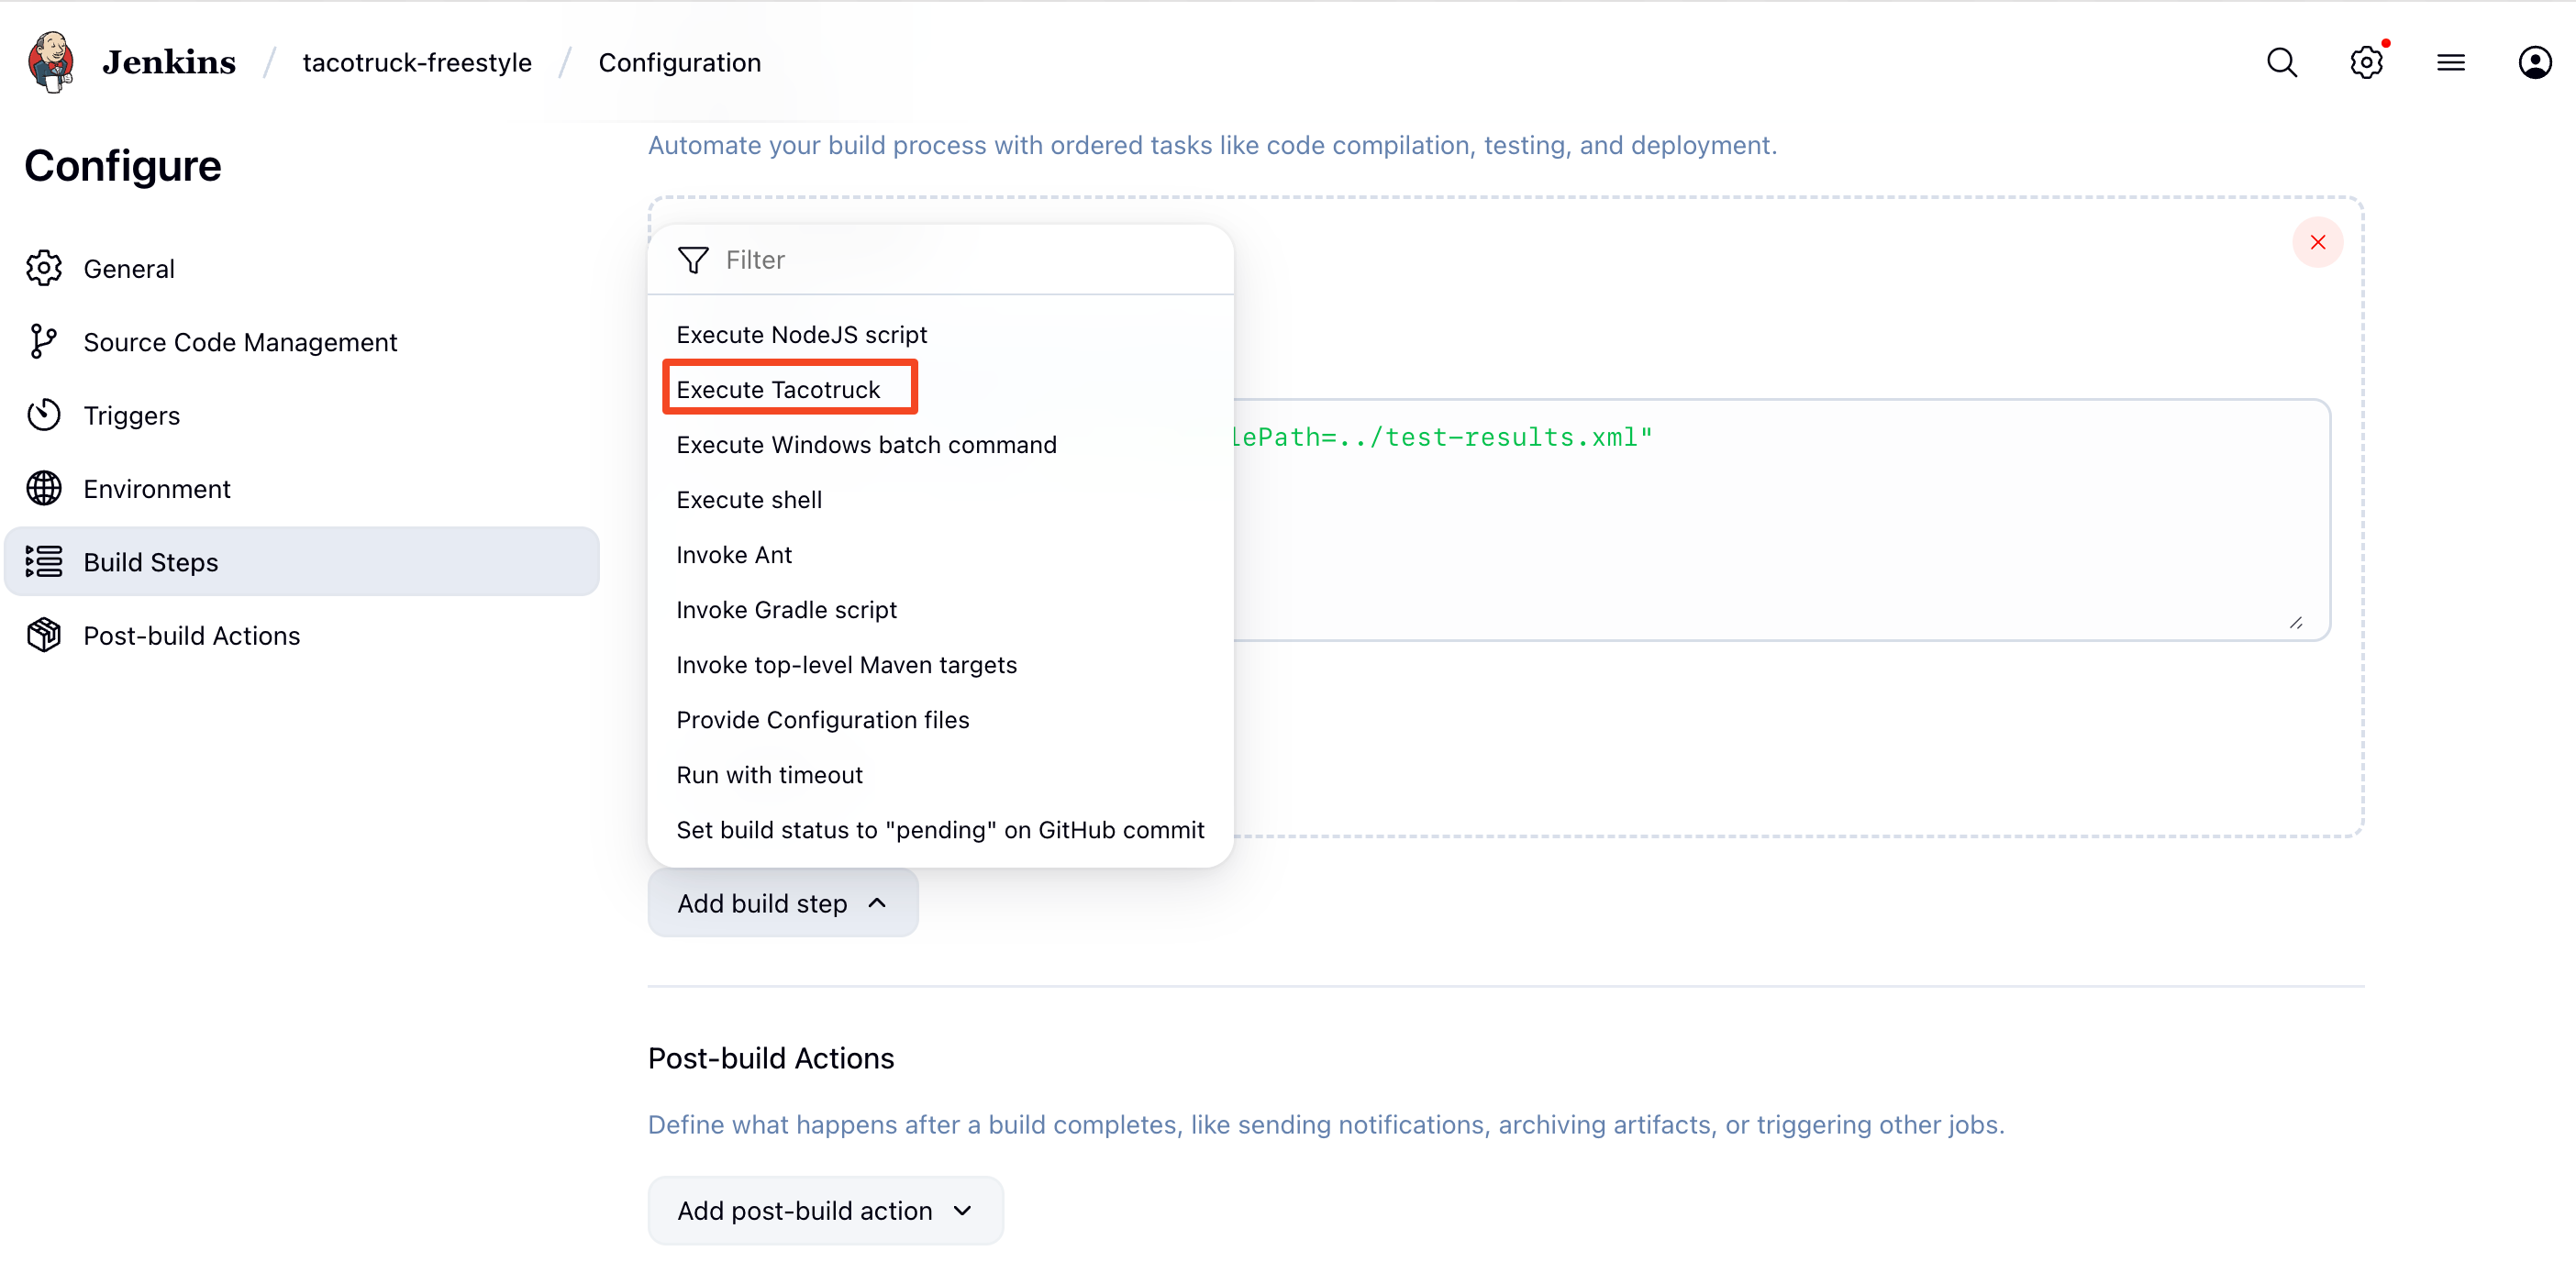The height and width of the screenshot is (1284, 2576).
Task: Collapse the Add build step dropdown
Action: [x=782, y=903]
